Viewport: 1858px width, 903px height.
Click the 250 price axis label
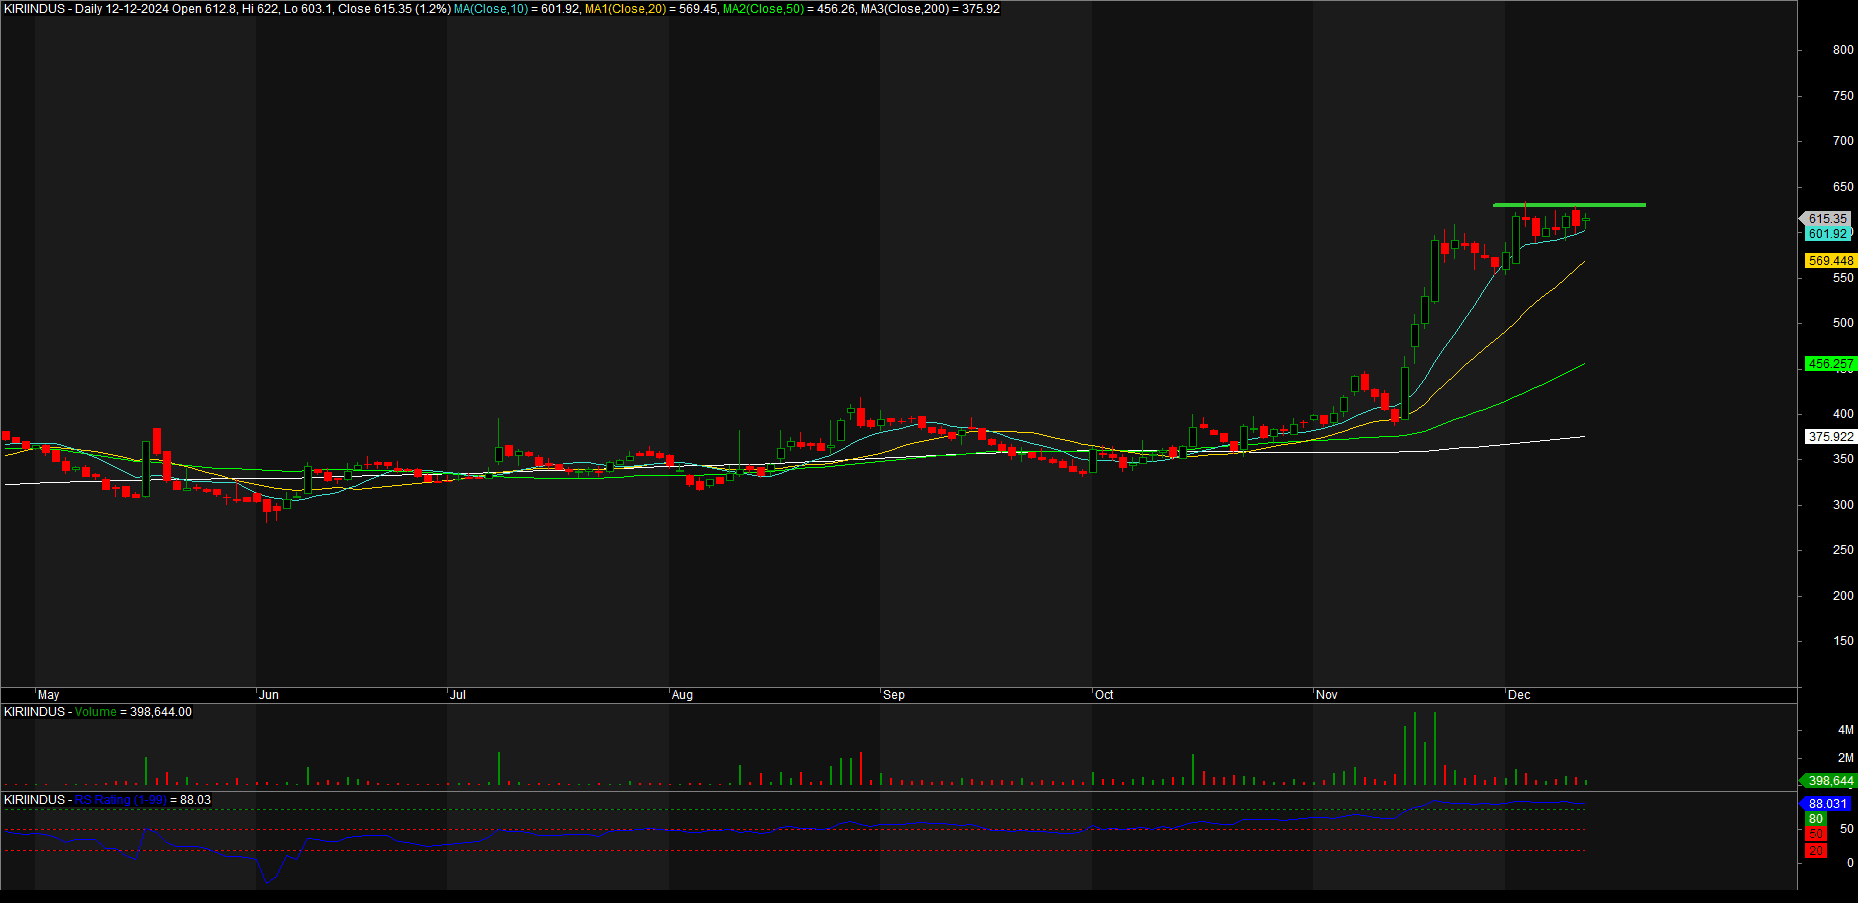[x=1843, y=550]
